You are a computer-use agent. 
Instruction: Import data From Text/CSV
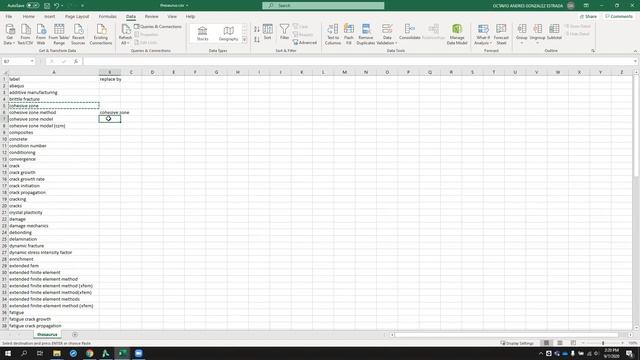click(x=25, y=34)
